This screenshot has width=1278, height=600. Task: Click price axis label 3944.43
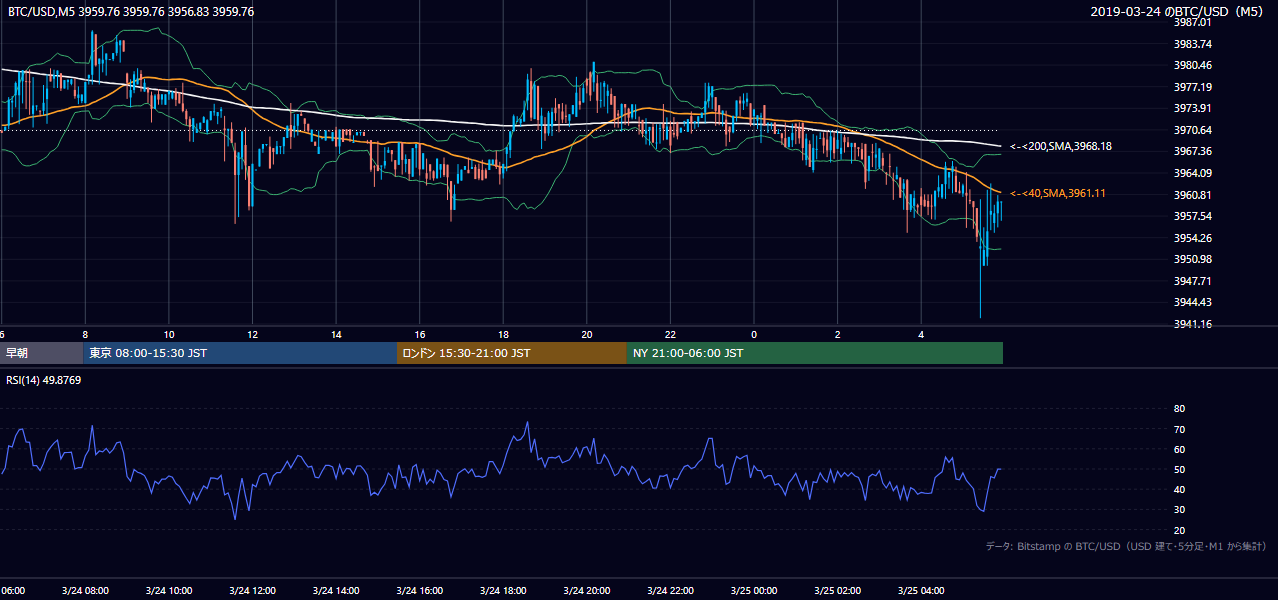coord(1192,302)
